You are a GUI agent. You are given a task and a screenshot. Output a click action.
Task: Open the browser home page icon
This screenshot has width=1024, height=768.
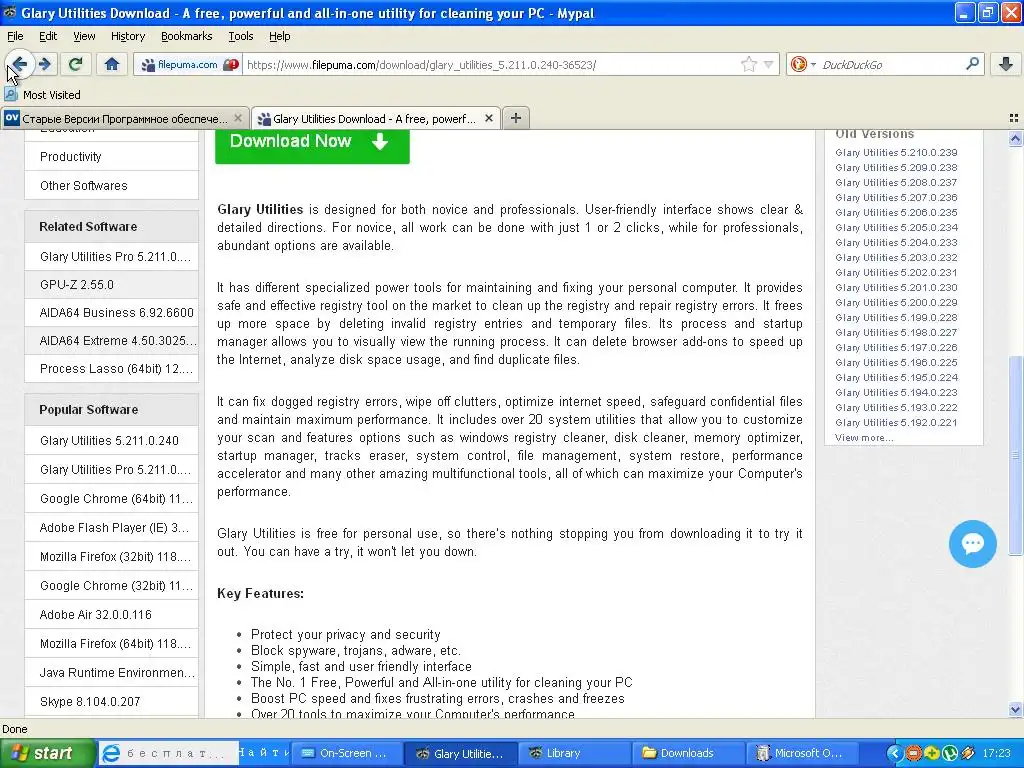tap(112, 64)
